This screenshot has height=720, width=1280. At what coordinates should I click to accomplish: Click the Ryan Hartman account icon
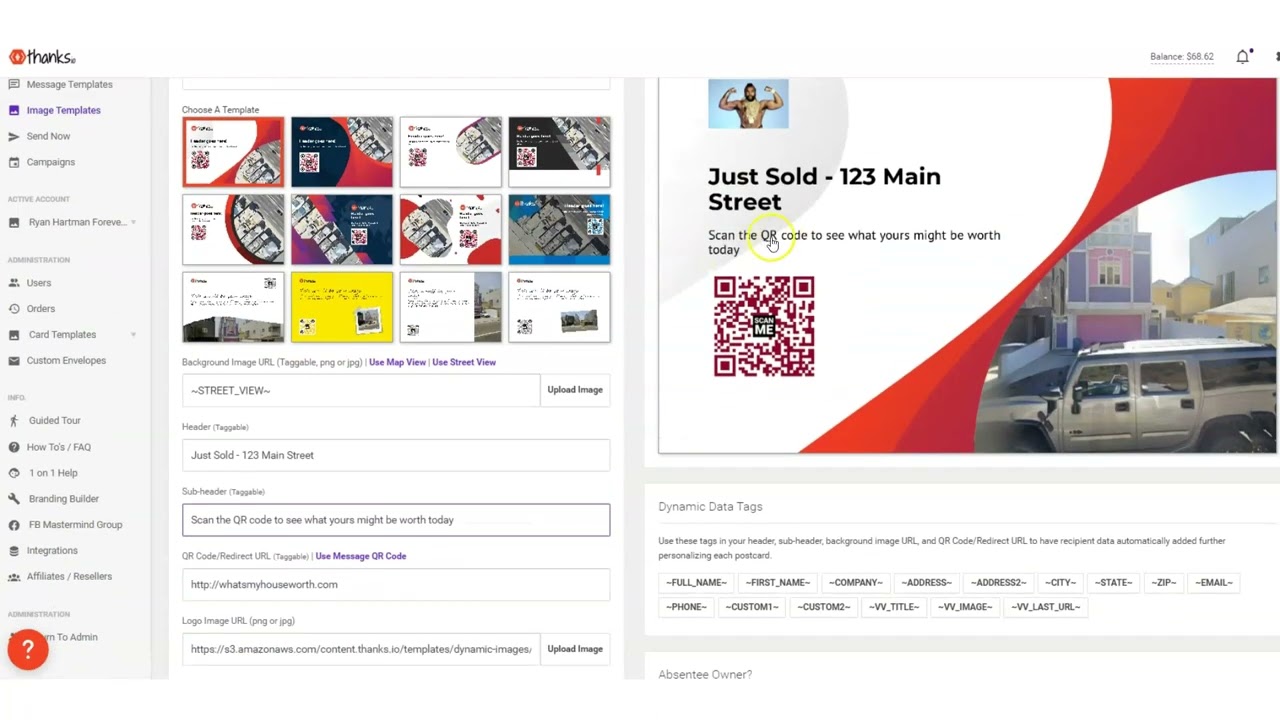[x=14, y=223]
